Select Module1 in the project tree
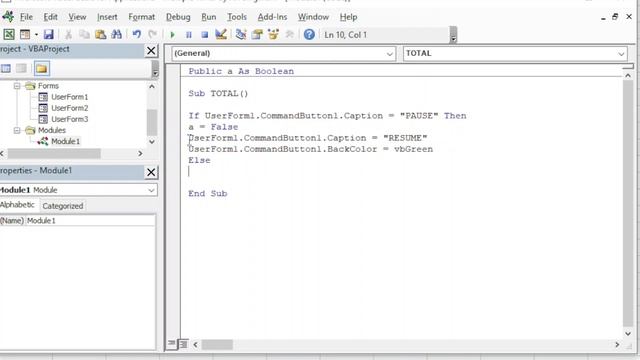This screenshot has width=640, height=360. coord(65,141)
